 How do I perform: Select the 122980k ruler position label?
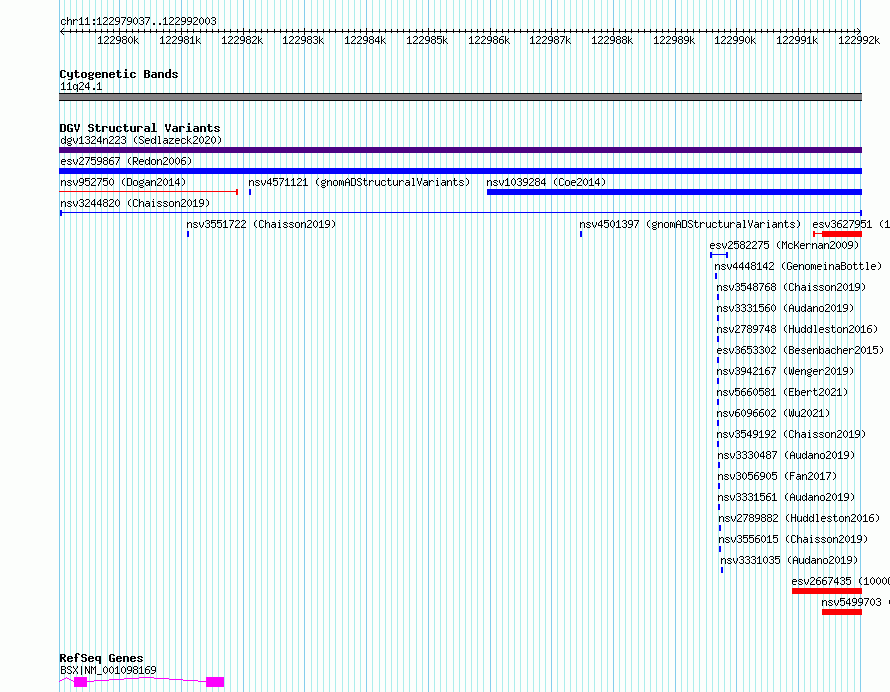118,40
